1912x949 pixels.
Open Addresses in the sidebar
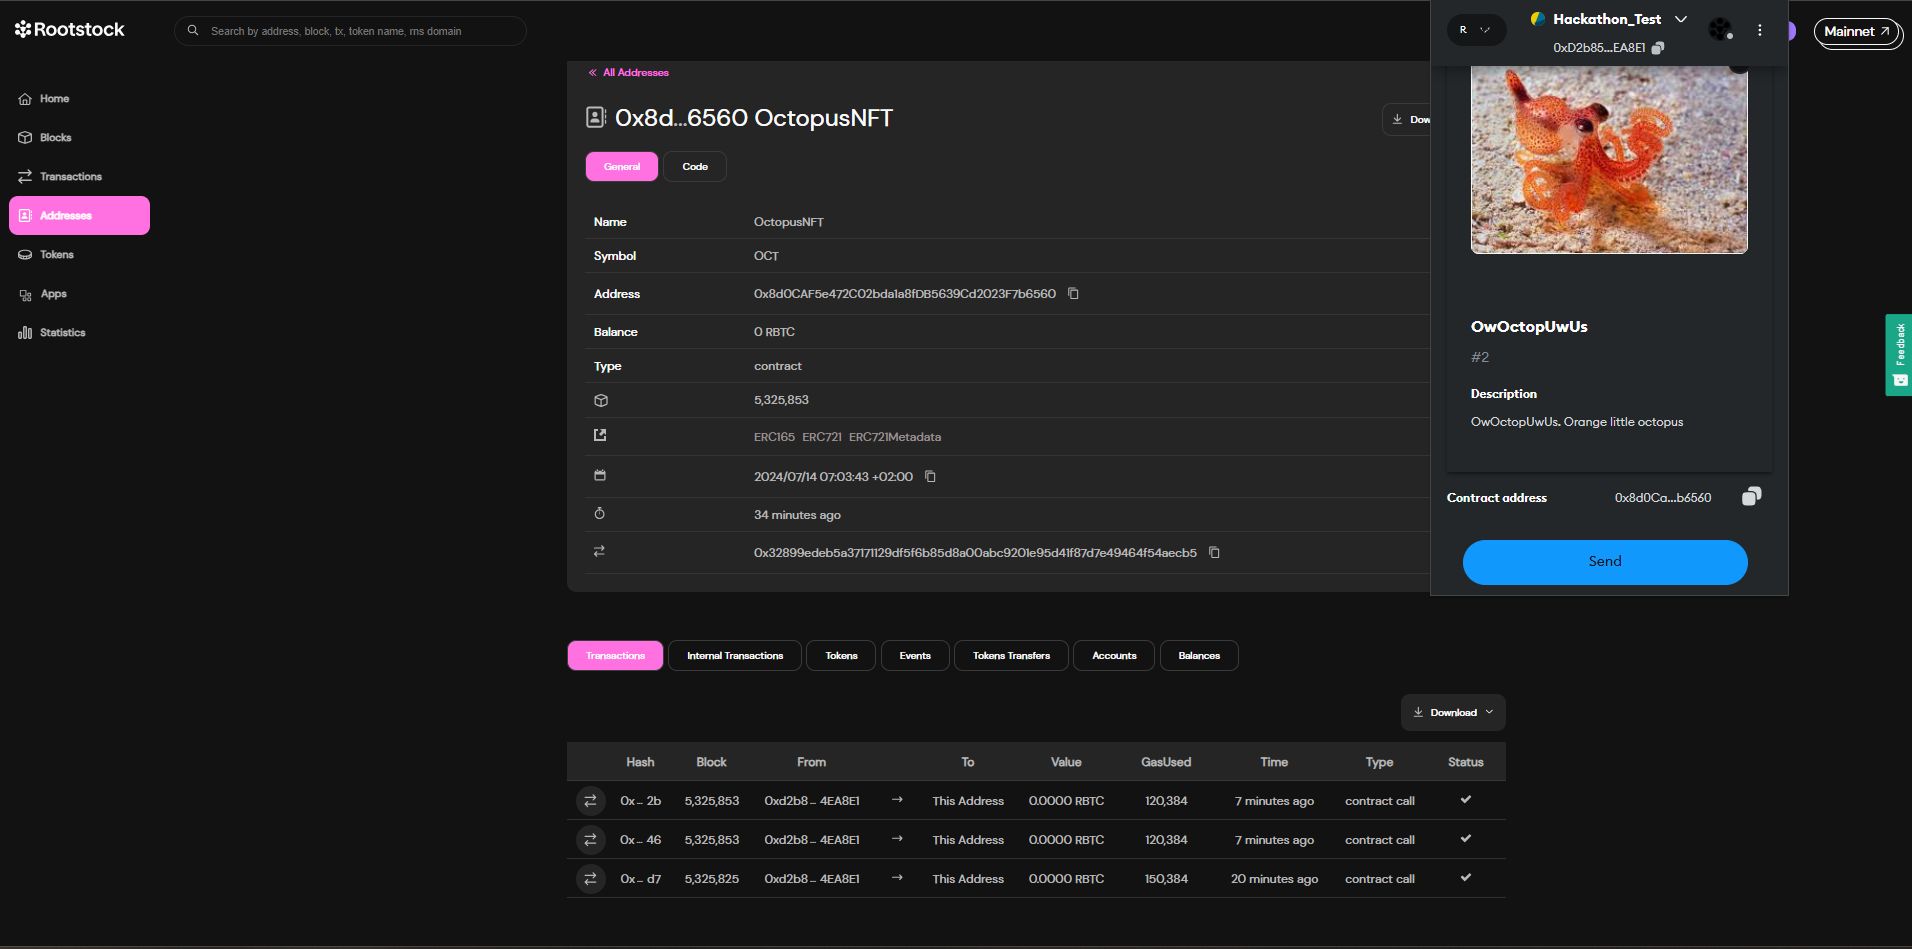tap(79, 216)
